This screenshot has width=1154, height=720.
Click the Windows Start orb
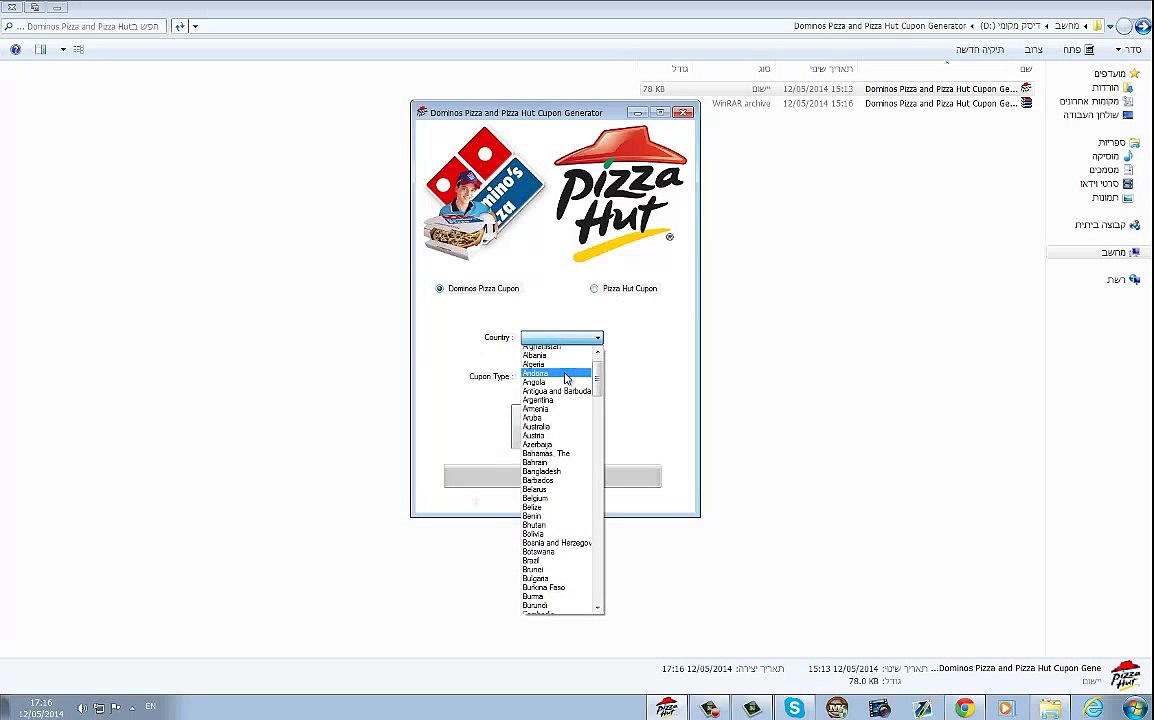click(1135, 707)
